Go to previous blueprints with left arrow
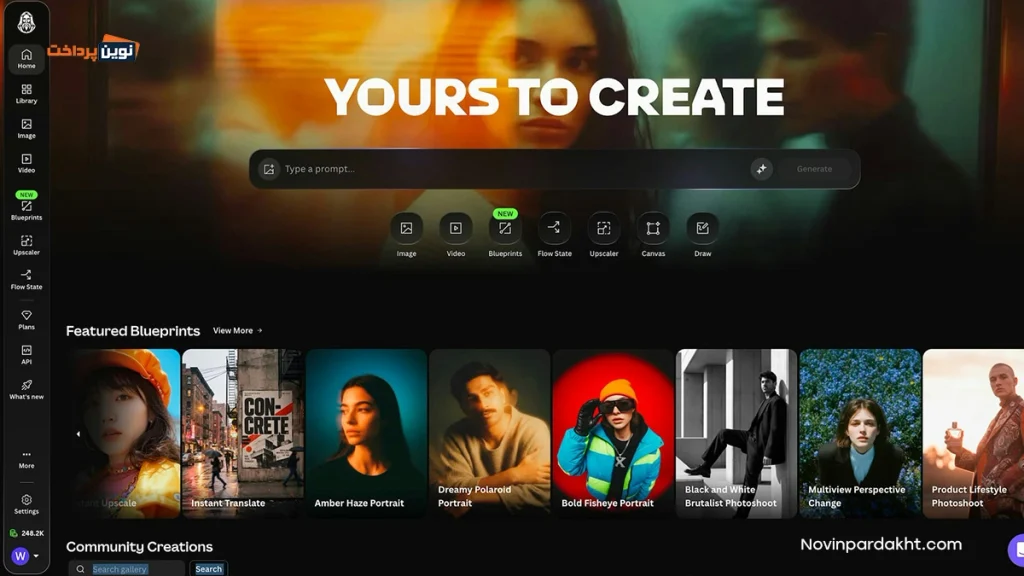 [x=78, y=434]
